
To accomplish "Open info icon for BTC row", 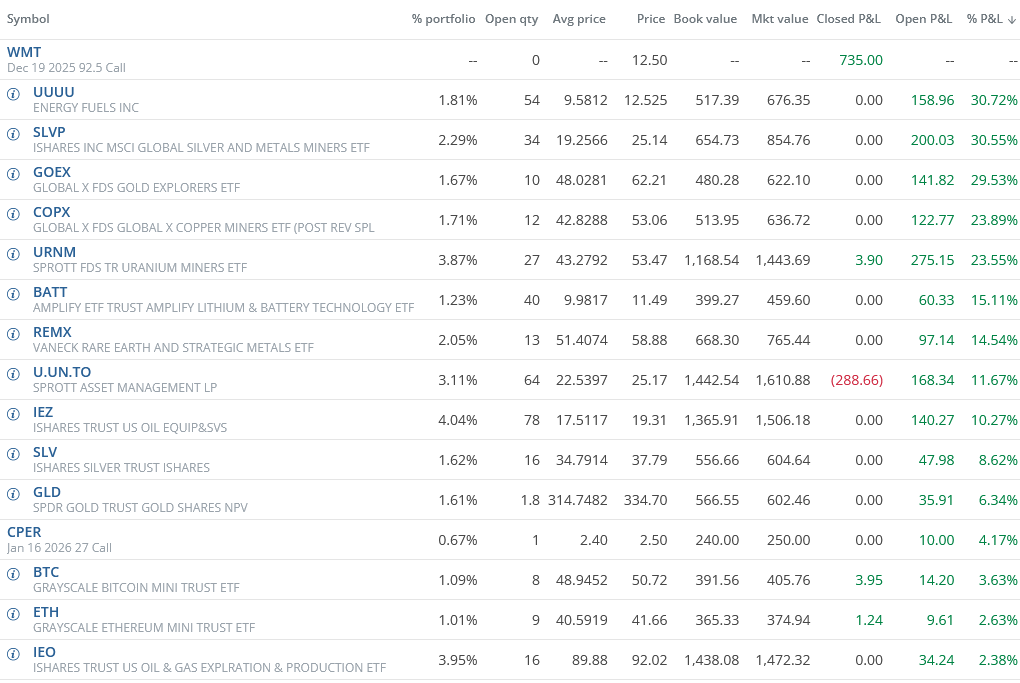I will 13,574.
